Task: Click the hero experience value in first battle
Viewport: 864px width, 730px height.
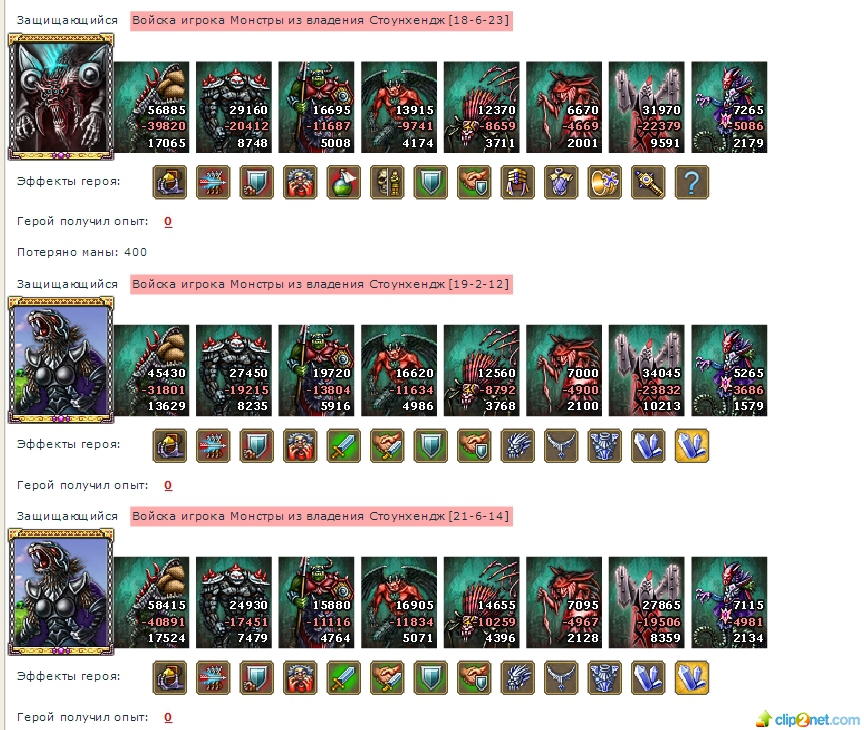Action: point(168,221)
